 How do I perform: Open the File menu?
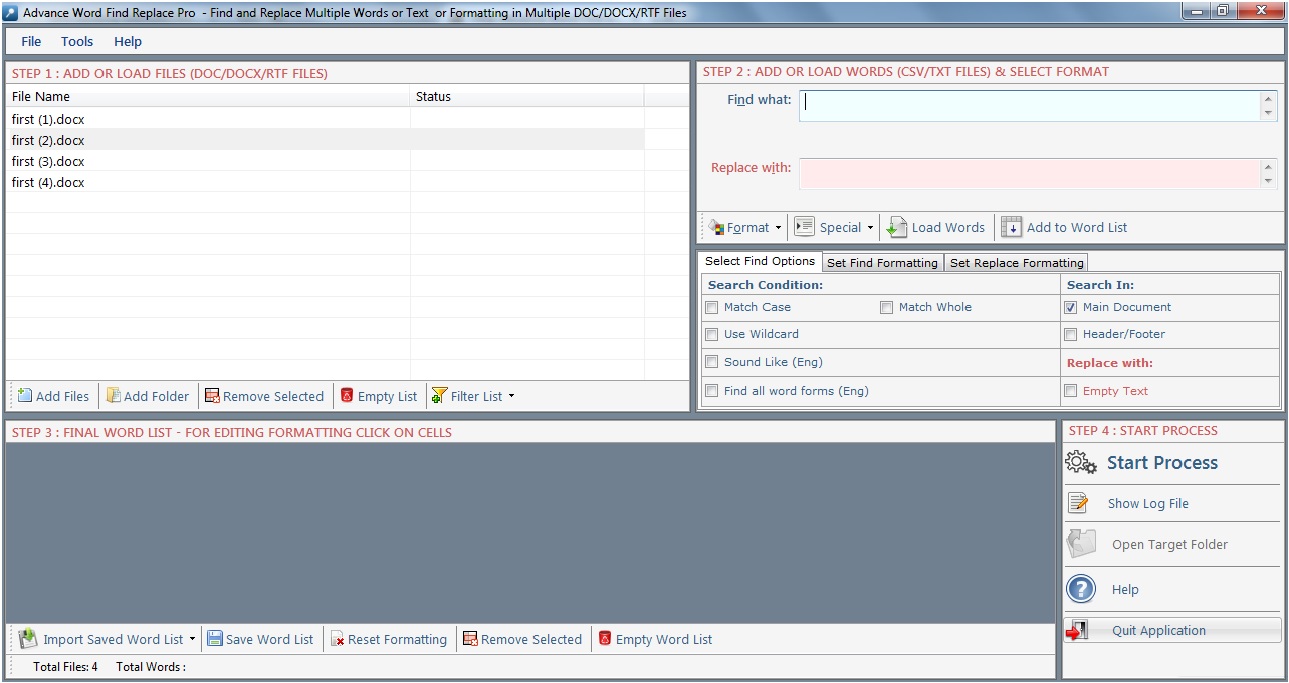tap(31, 41)
